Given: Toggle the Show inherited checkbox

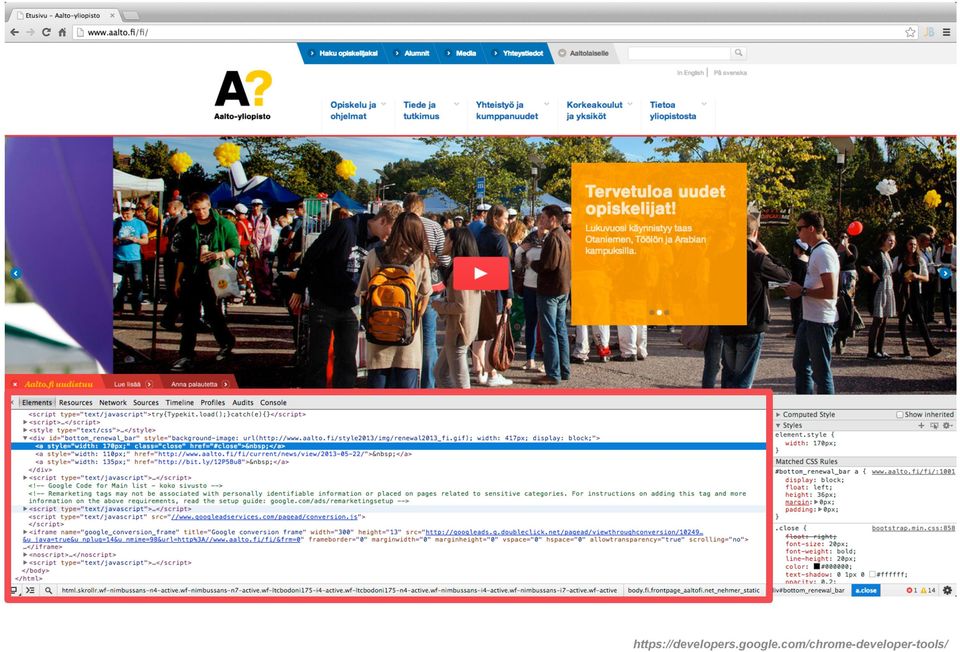Looking at the screenshot, I should (x=899, y=414).
